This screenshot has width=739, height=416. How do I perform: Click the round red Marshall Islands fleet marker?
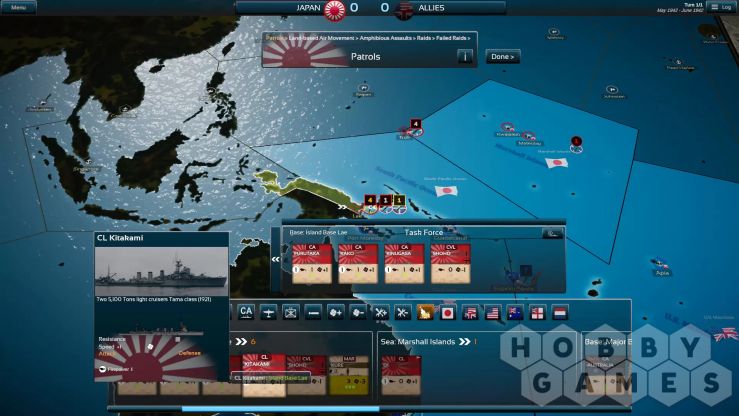576,141
